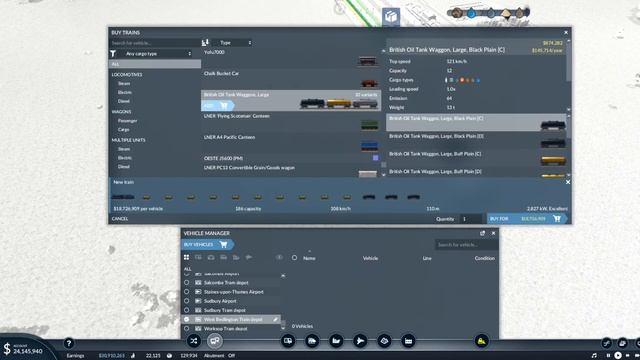Open the ship/harbor construction menu icon
This screenshot has height=360, width=640.
[336, 341]
